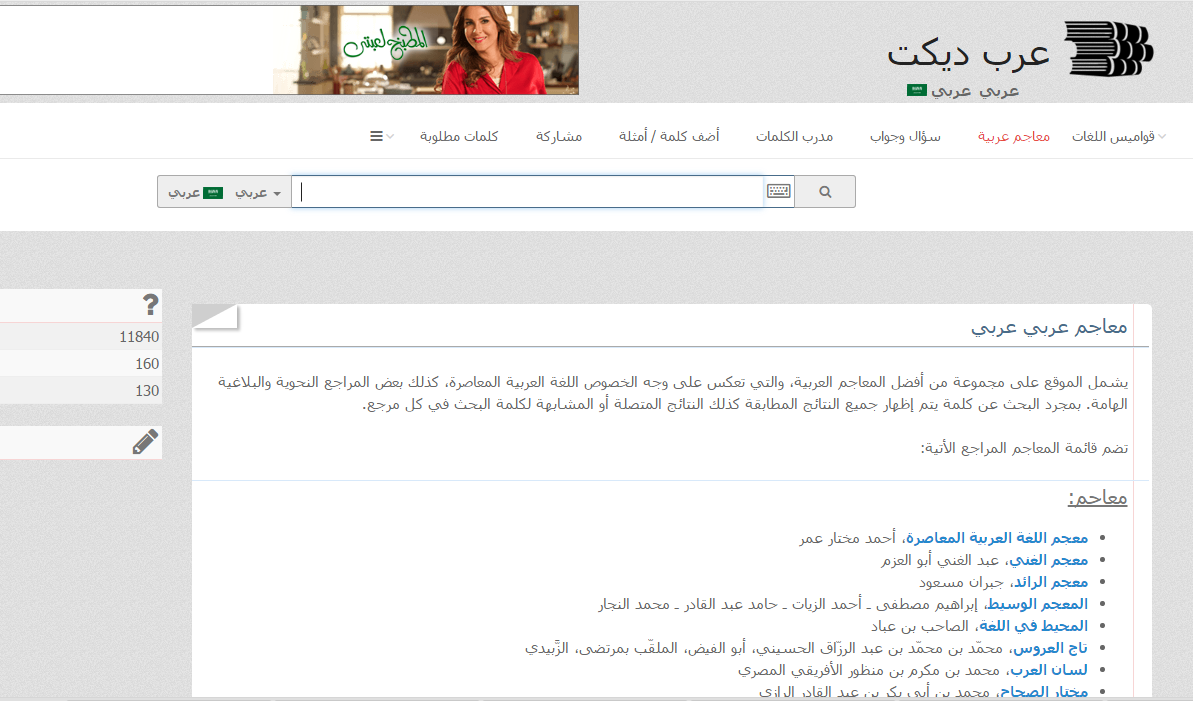Open link معجم اللغة العربية المعاصرة
Image resolution: width=1193 pixels, height=701 pixels.
997,538
